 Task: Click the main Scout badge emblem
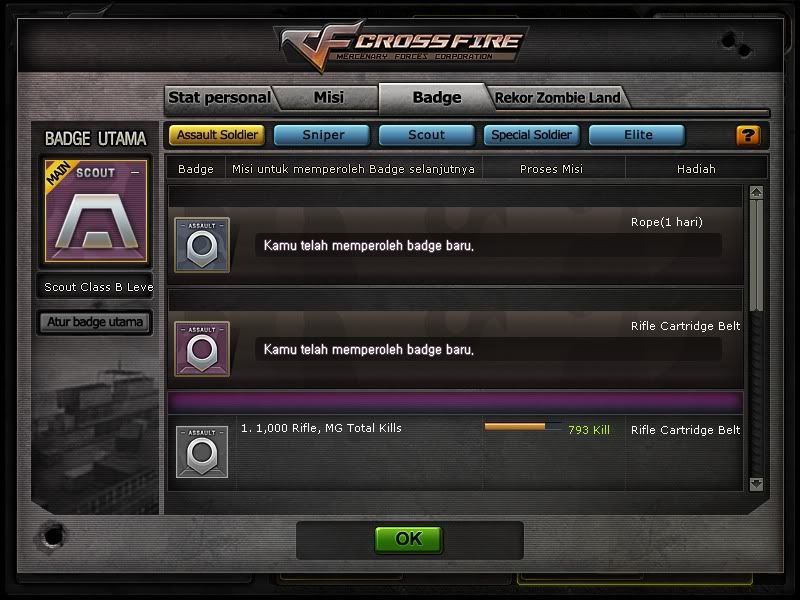96,211
